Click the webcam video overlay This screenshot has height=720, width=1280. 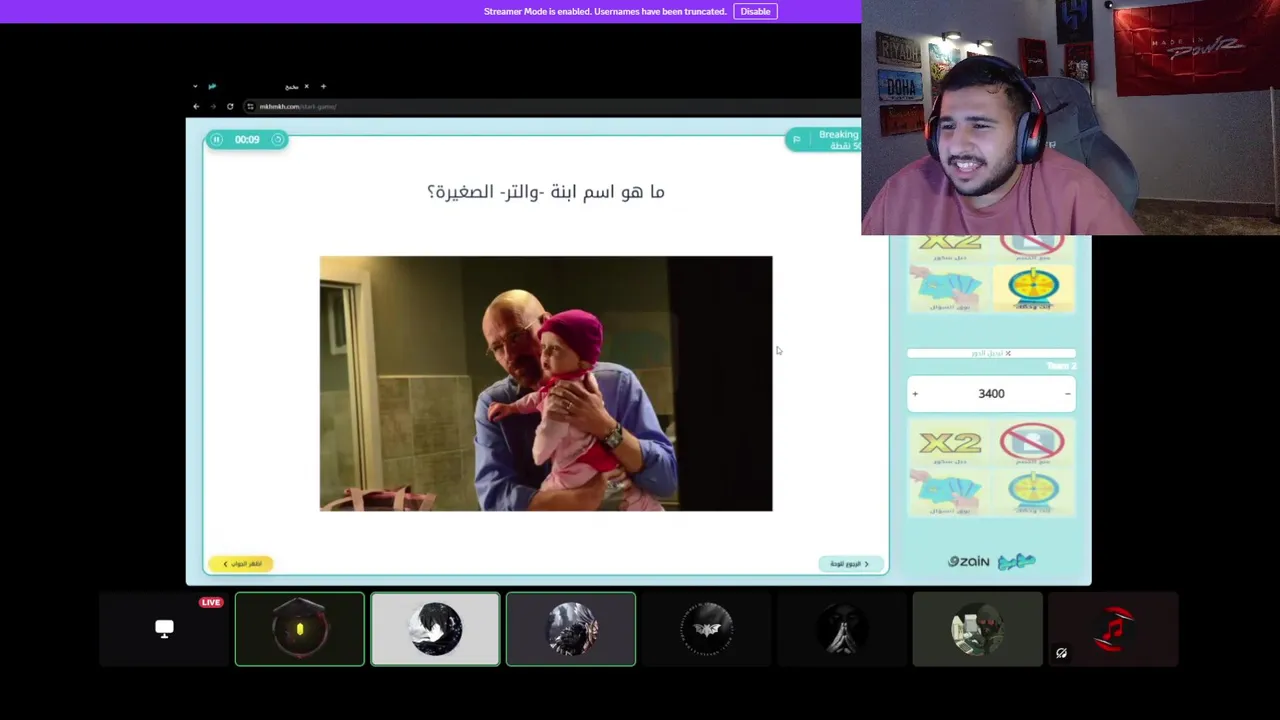coord(1070,118)
